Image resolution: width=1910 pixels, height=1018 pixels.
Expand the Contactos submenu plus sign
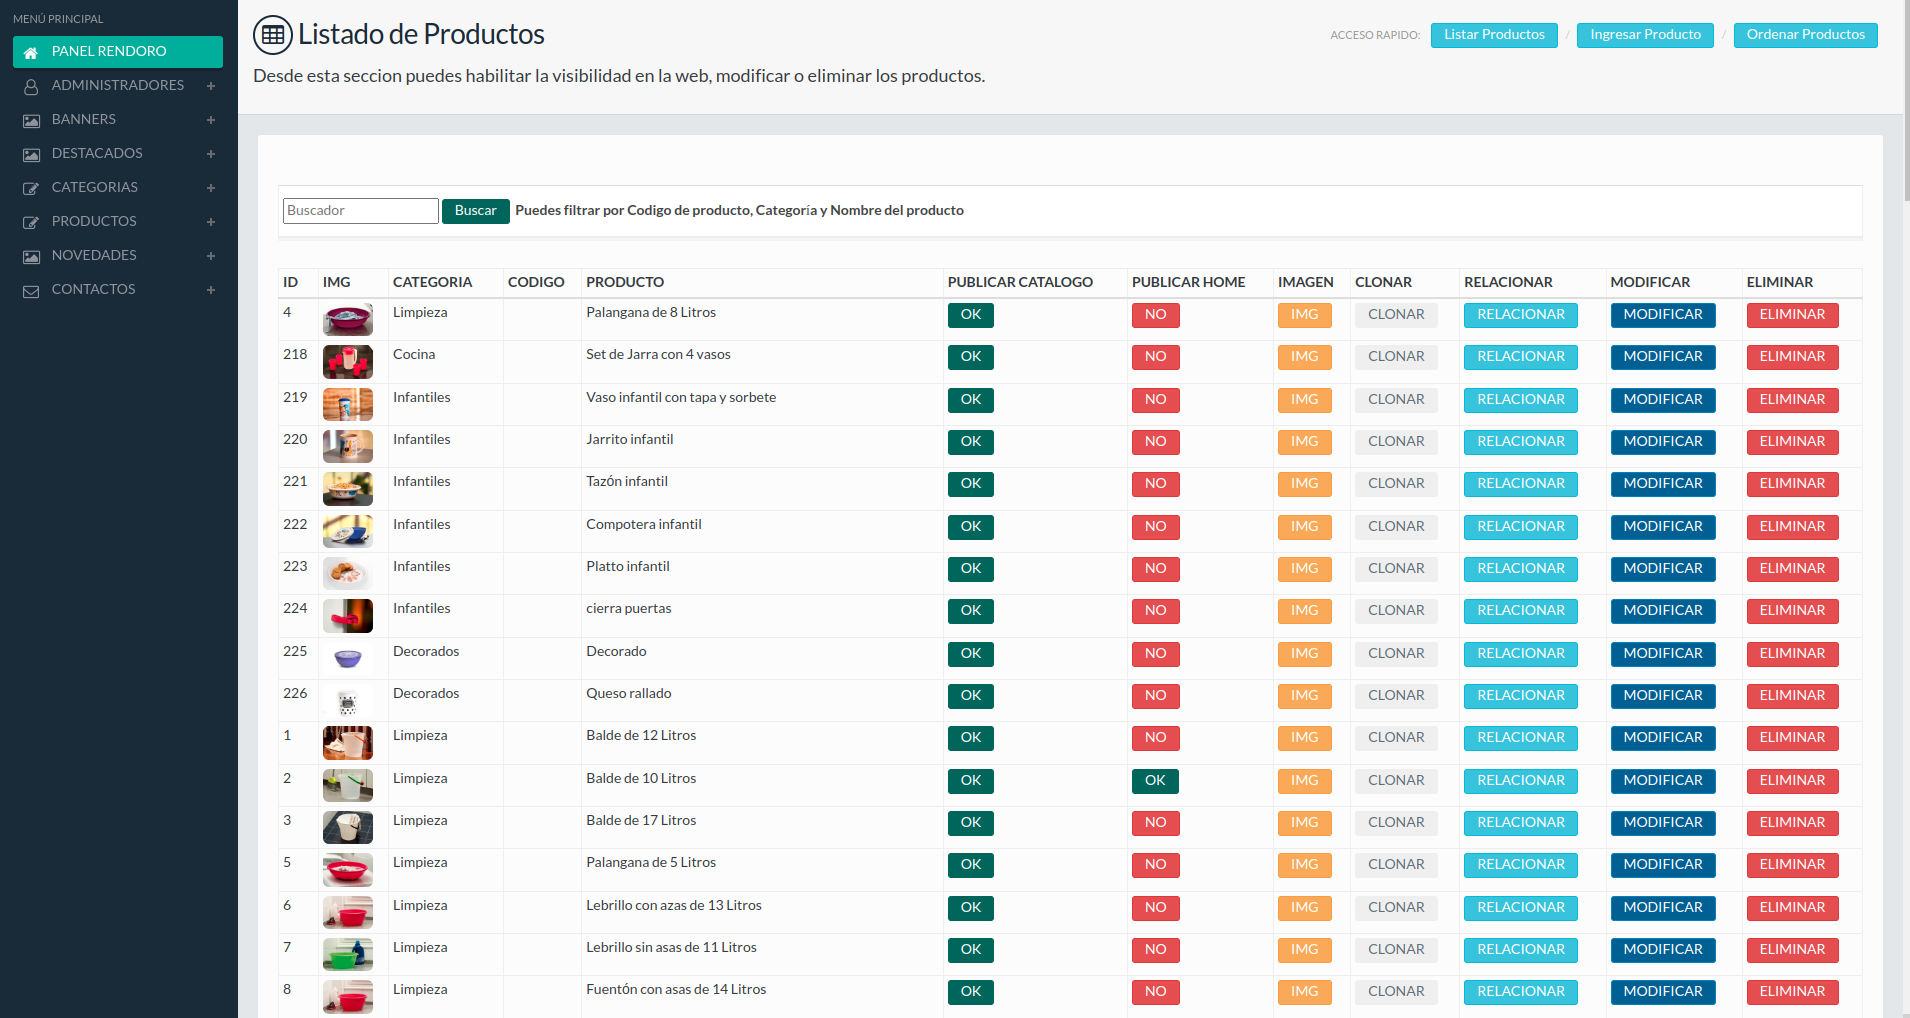pyautogui.click(x=211, y=290)
